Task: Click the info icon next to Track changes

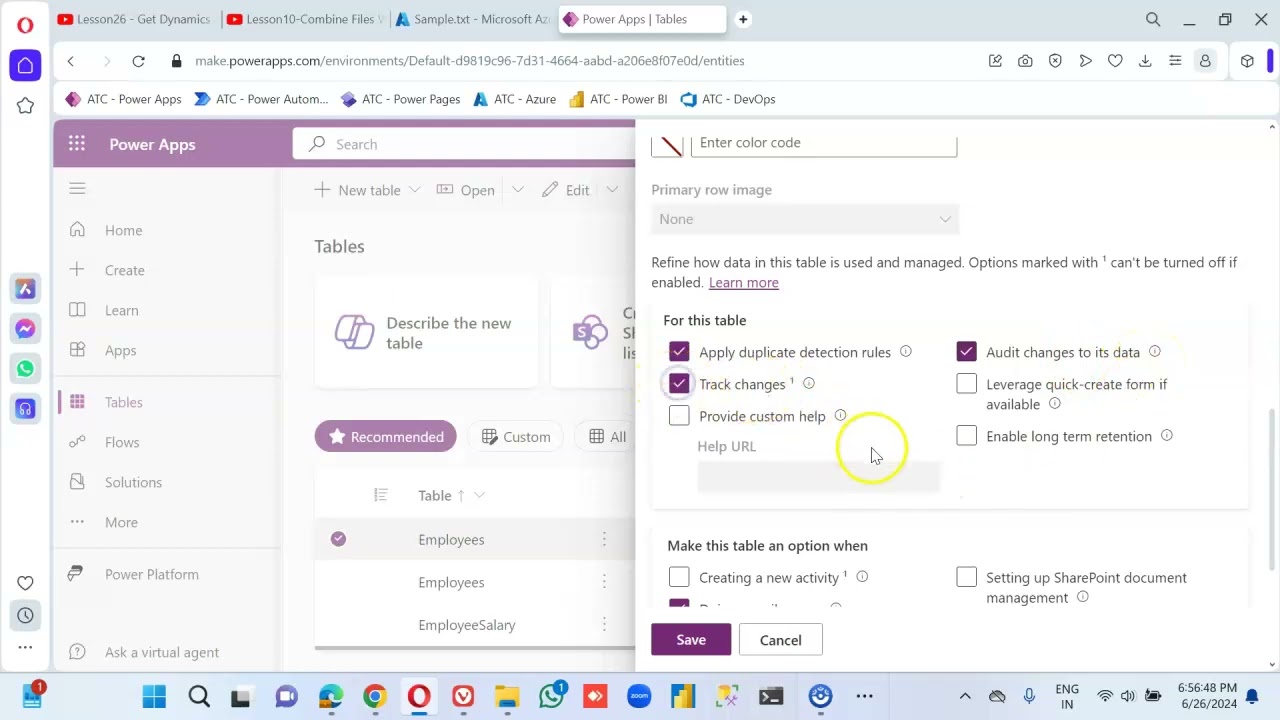Action: coord(809,383)
